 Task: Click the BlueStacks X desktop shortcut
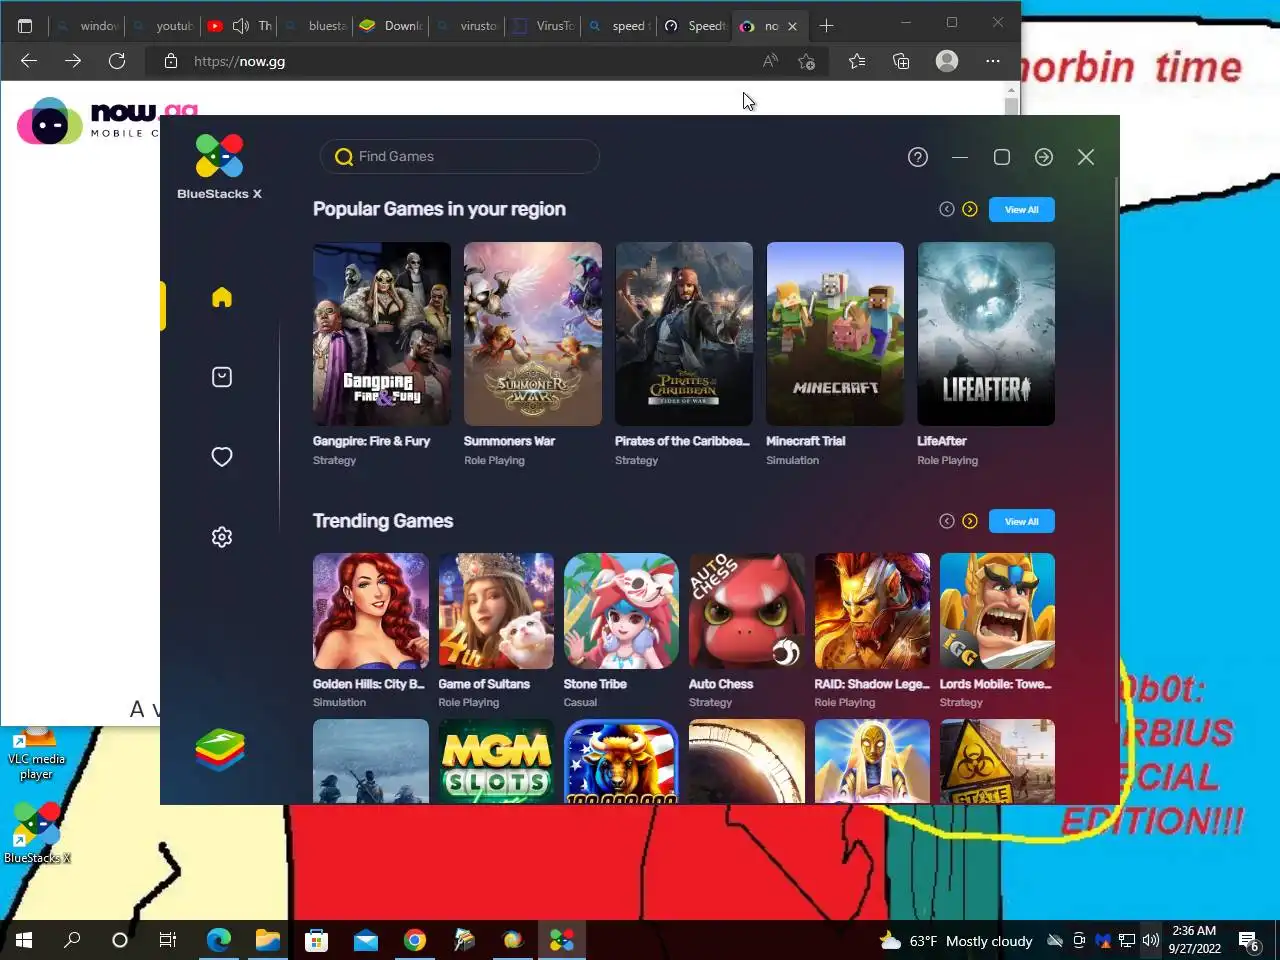pos(37,833)
